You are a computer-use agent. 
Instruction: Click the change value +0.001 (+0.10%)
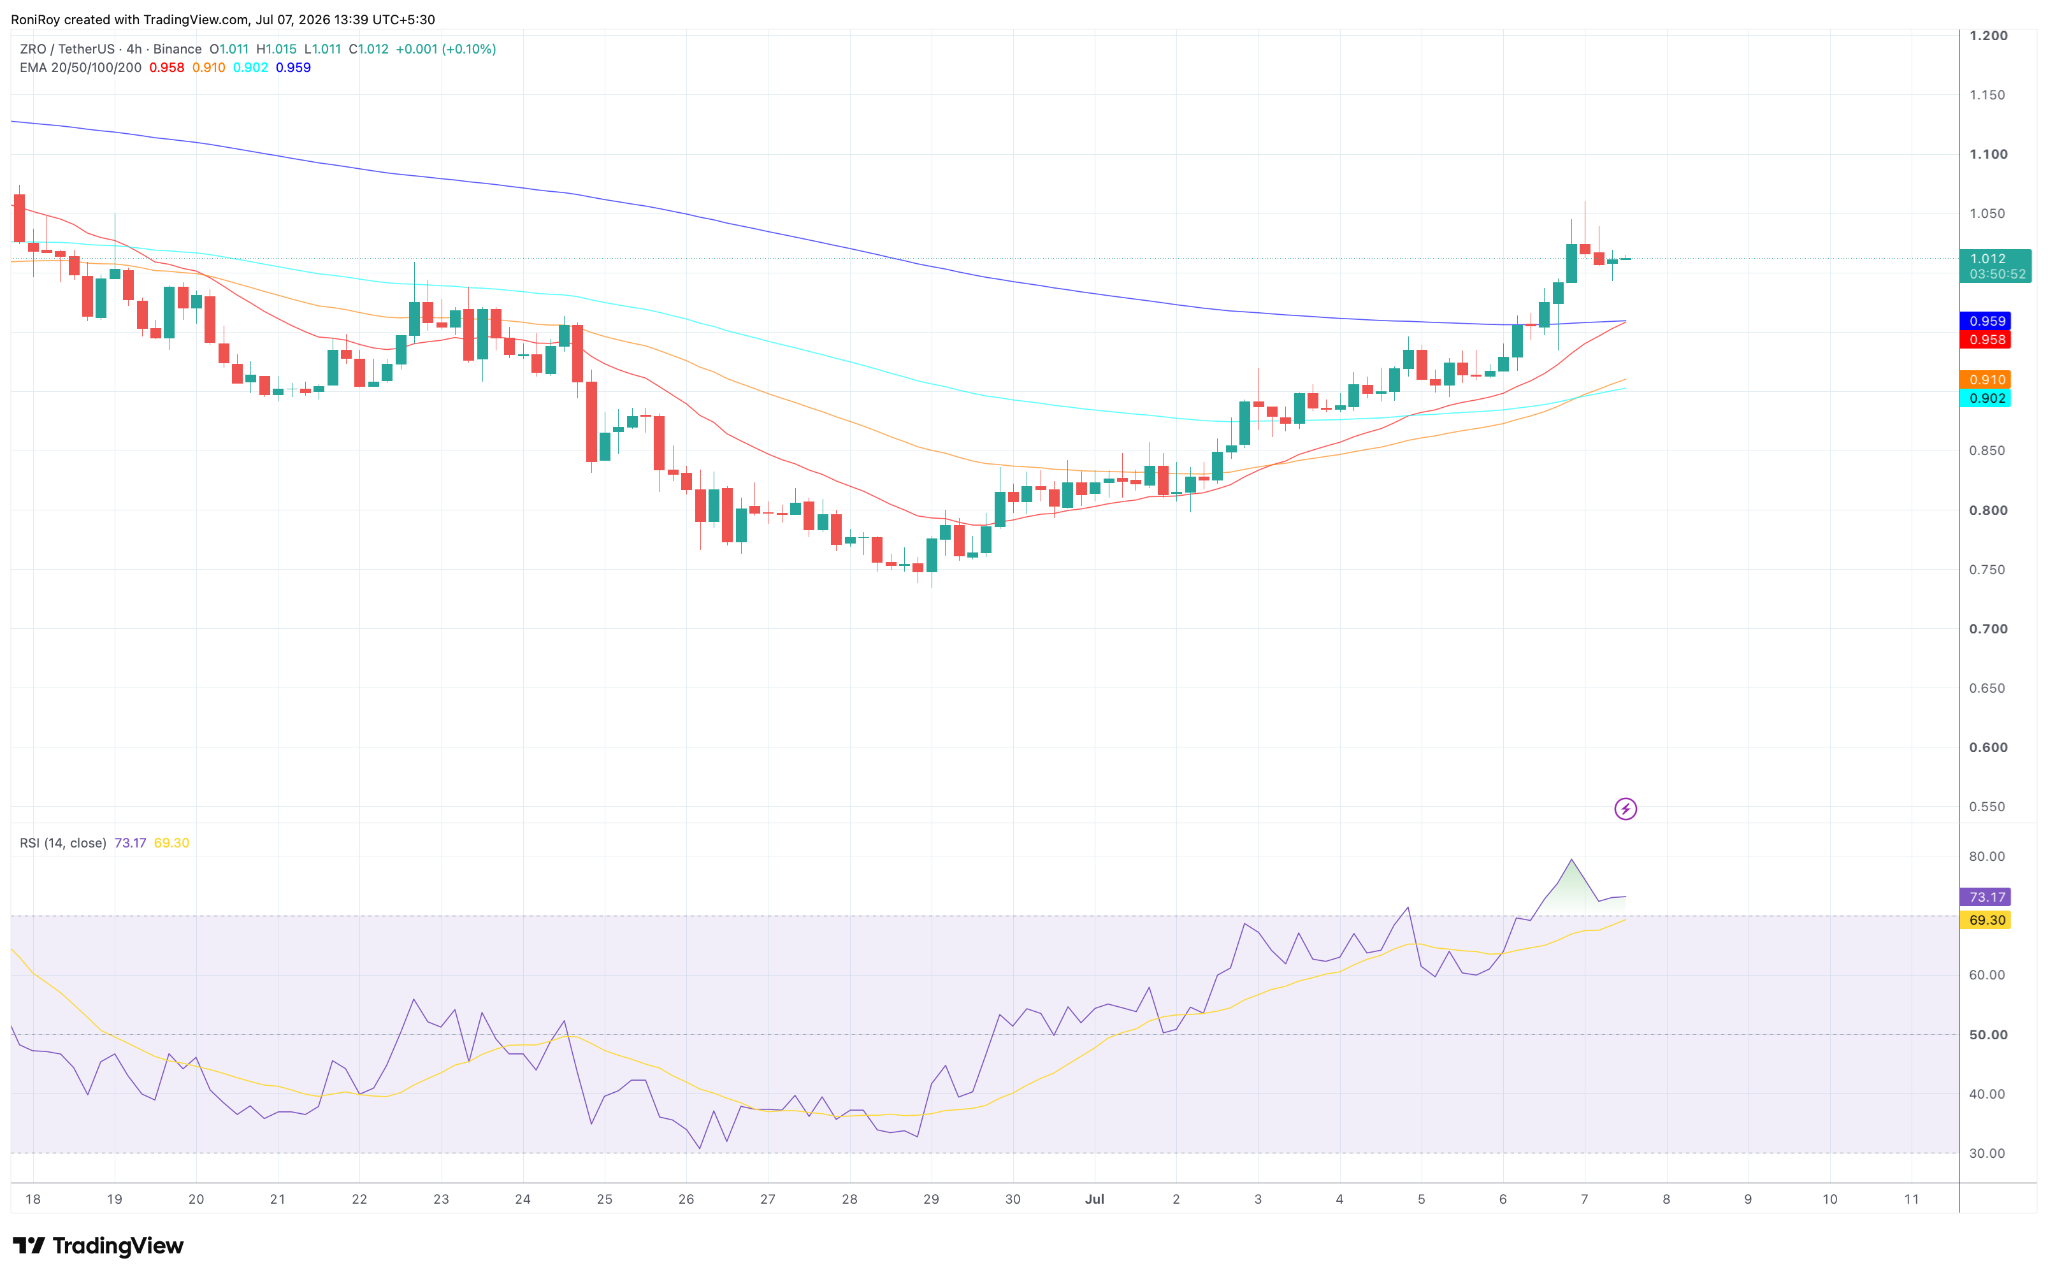click(x=446, y=49)
